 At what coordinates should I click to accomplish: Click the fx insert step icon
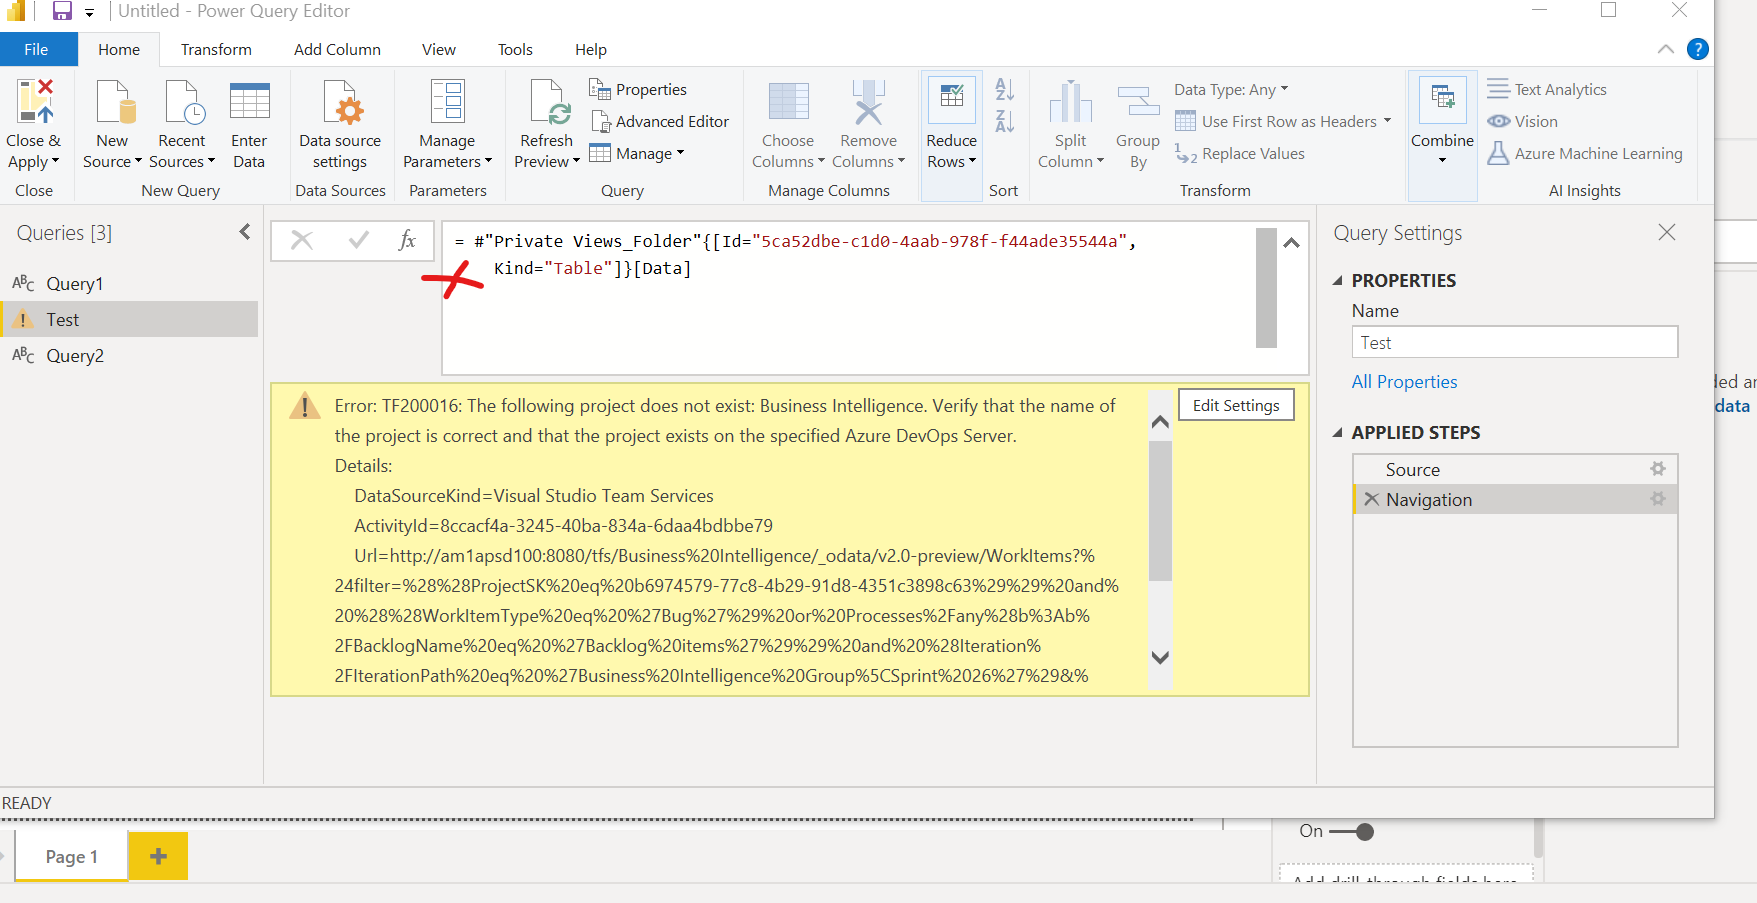pos(406,240)
